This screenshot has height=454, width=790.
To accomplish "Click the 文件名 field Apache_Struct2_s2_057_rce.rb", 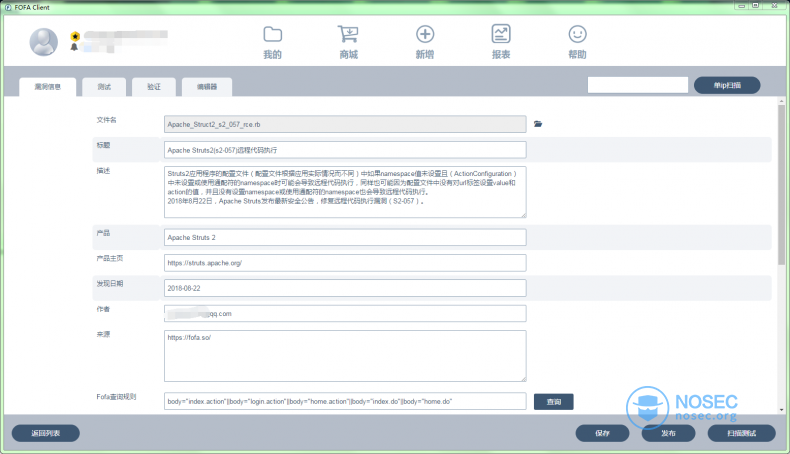I will pyautogui.click(x=345, y=124).
